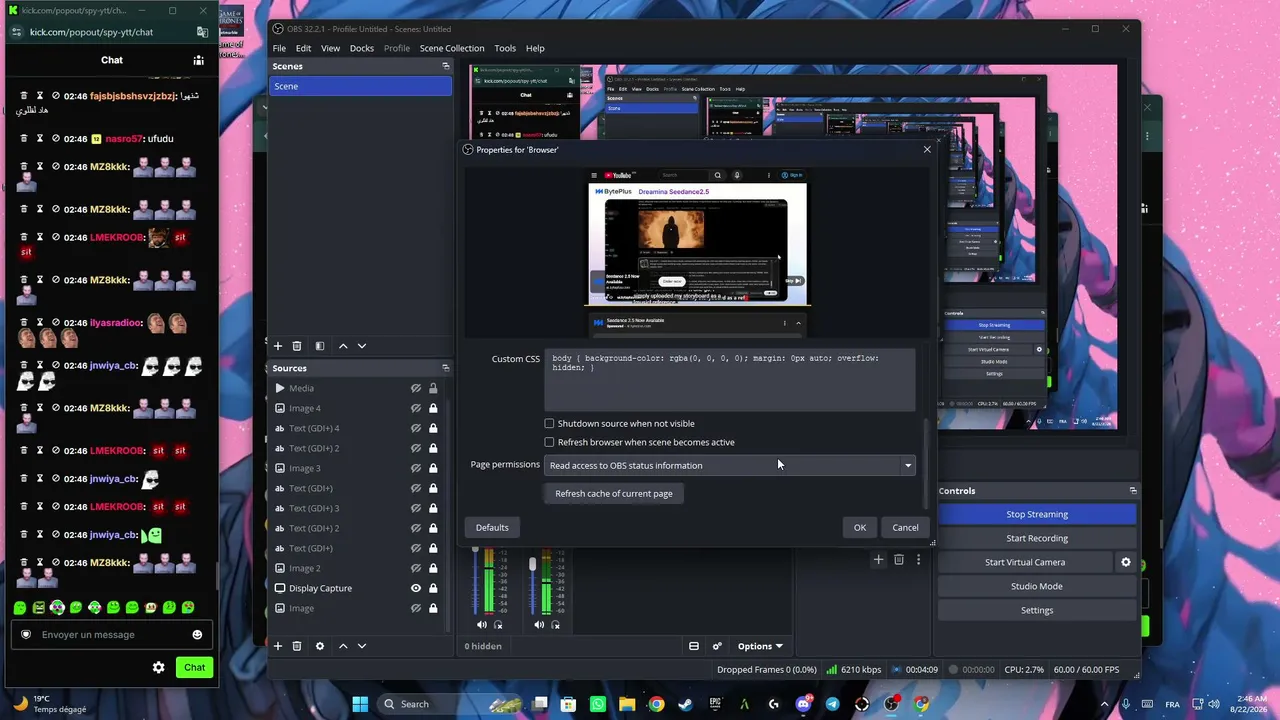Mute the first audio mixer channel
Viewport: 1280px width, 720px height.
click(x=482, y=625)
